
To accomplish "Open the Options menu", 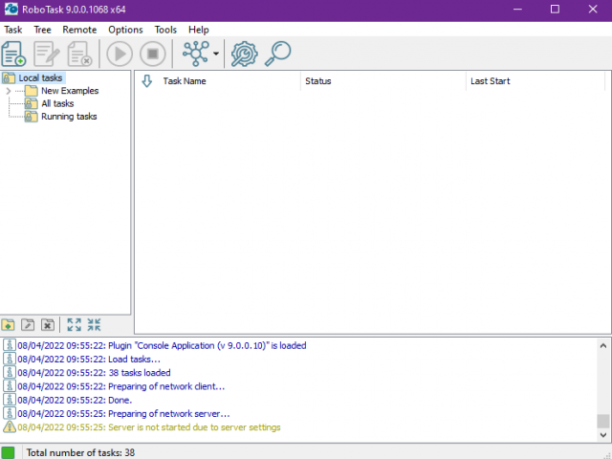I will [125, 30].
